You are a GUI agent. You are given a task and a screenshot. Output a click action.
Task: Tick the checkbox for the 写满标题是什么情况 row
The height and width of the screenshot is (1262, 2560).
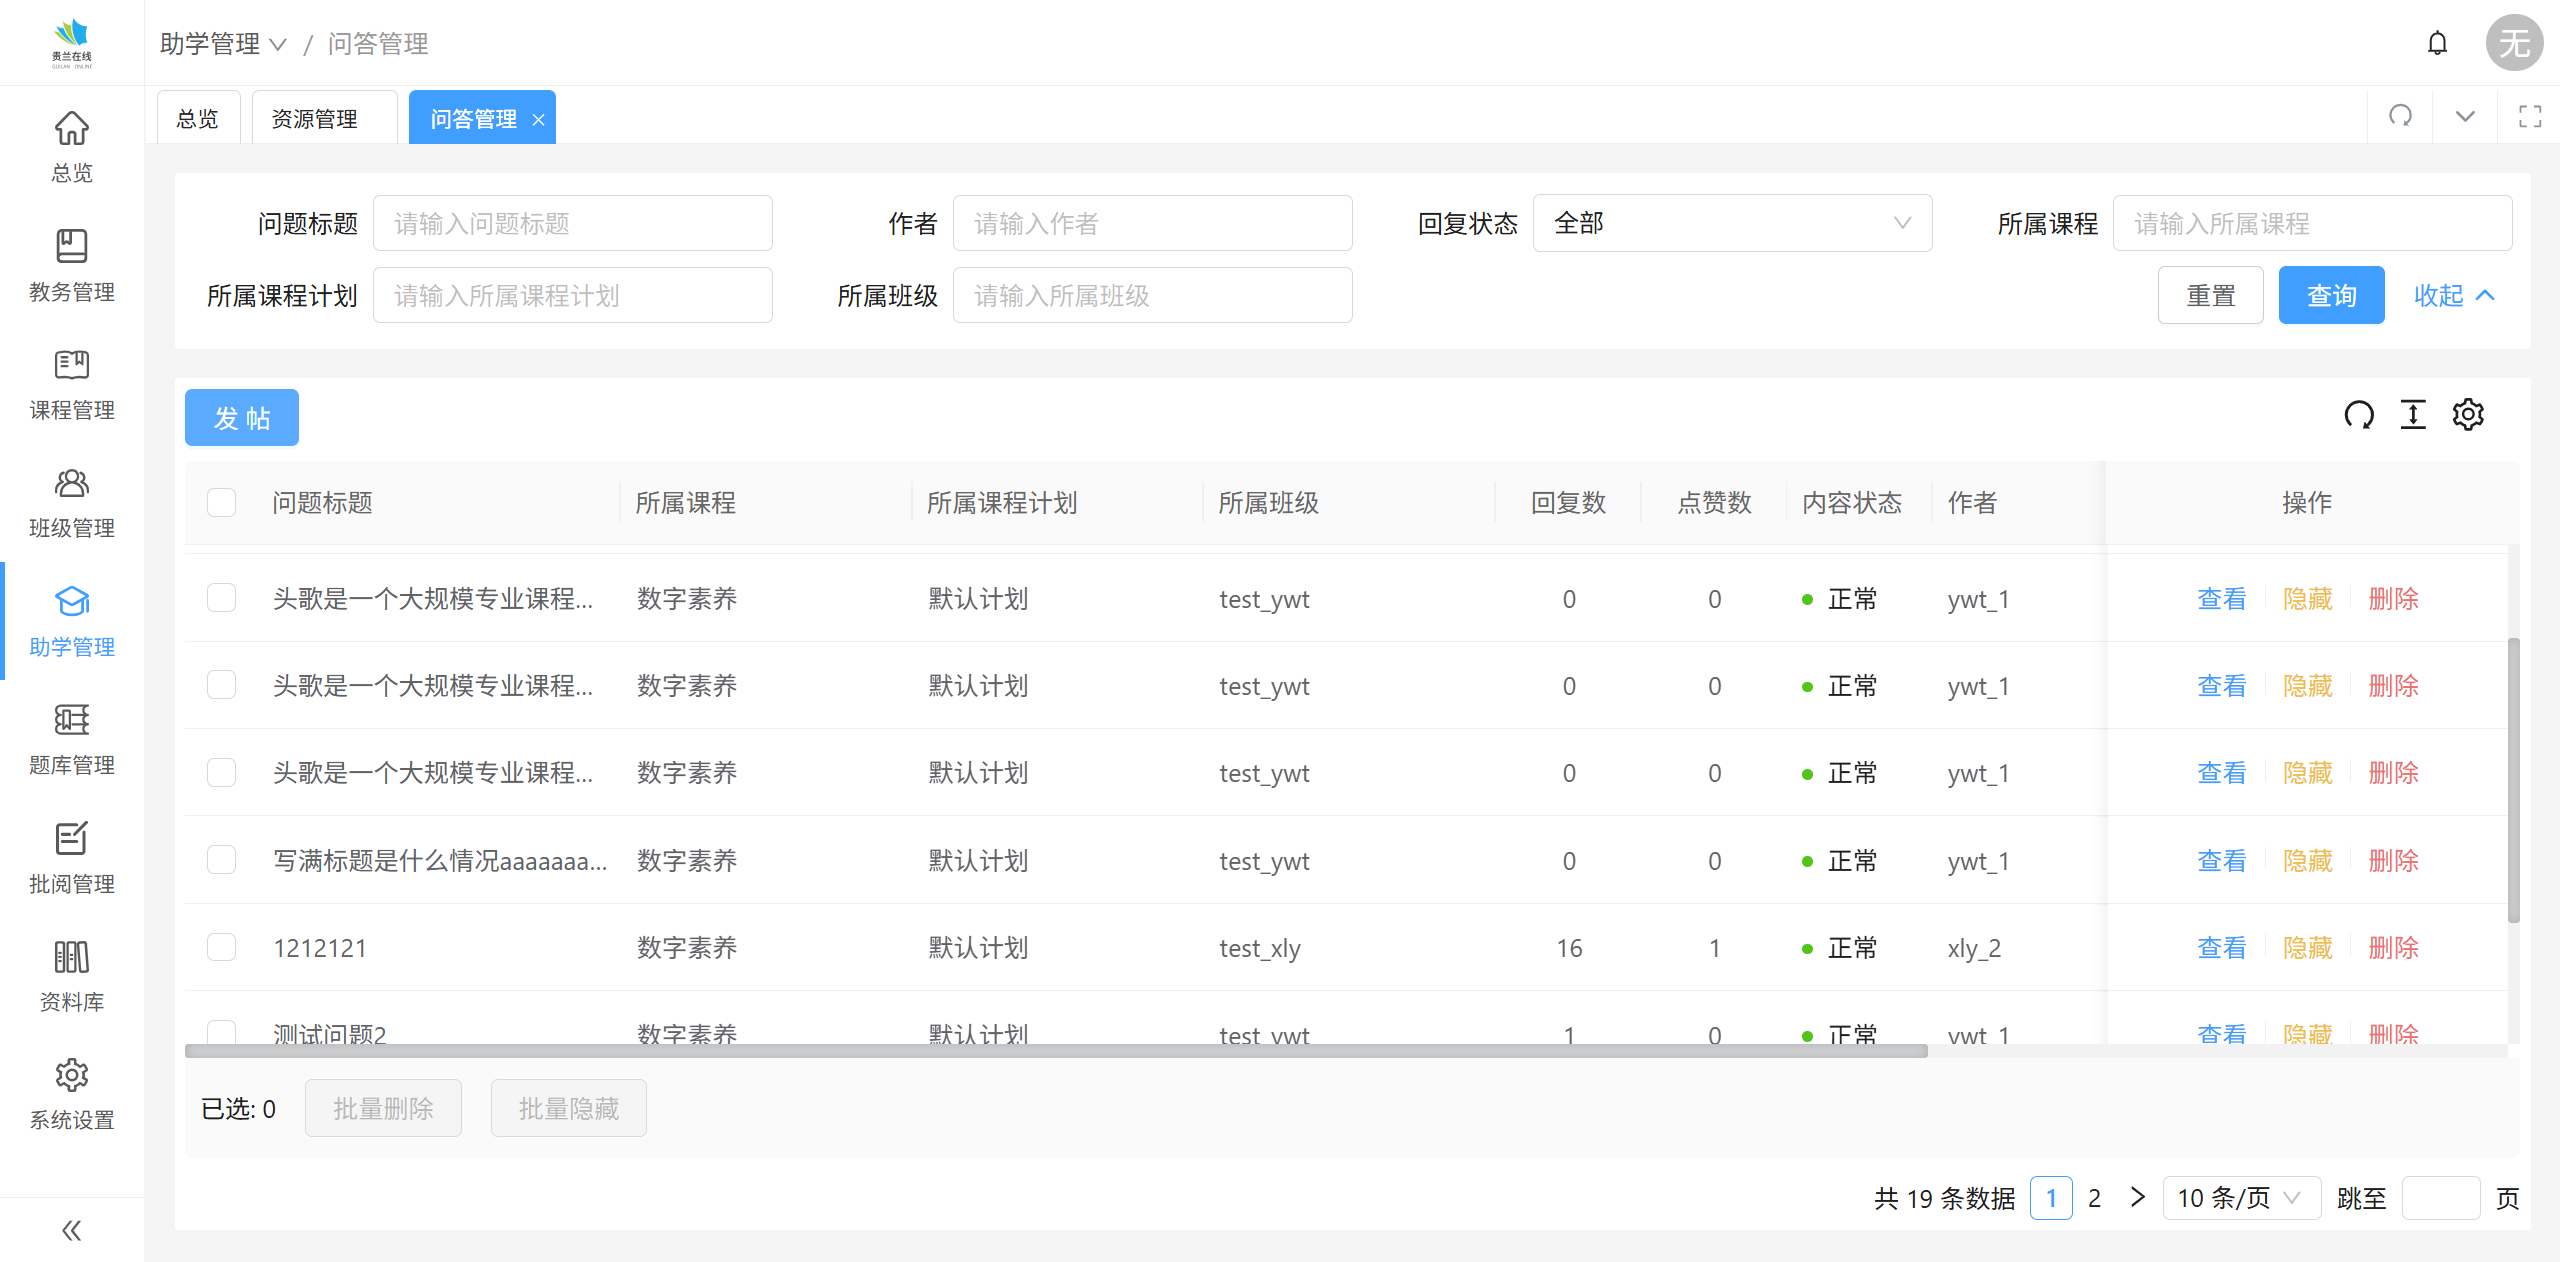pyautogui.click(x=221, y=860)
